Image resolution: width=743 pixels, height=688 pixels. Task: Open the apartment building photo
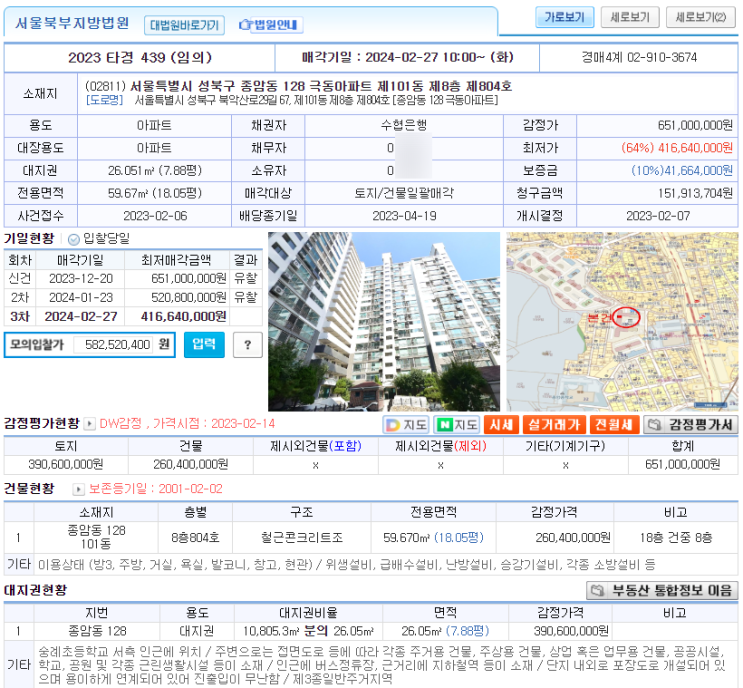(384, 321)
